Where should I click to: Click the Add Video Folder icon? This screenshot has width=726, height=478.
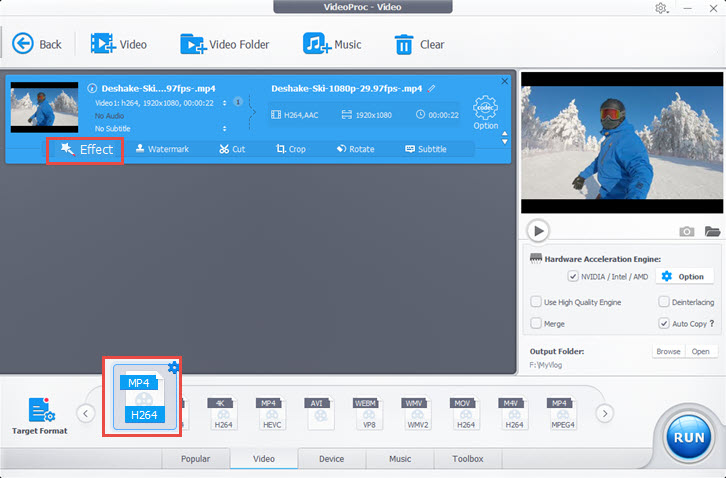click(x=193, y=44)
